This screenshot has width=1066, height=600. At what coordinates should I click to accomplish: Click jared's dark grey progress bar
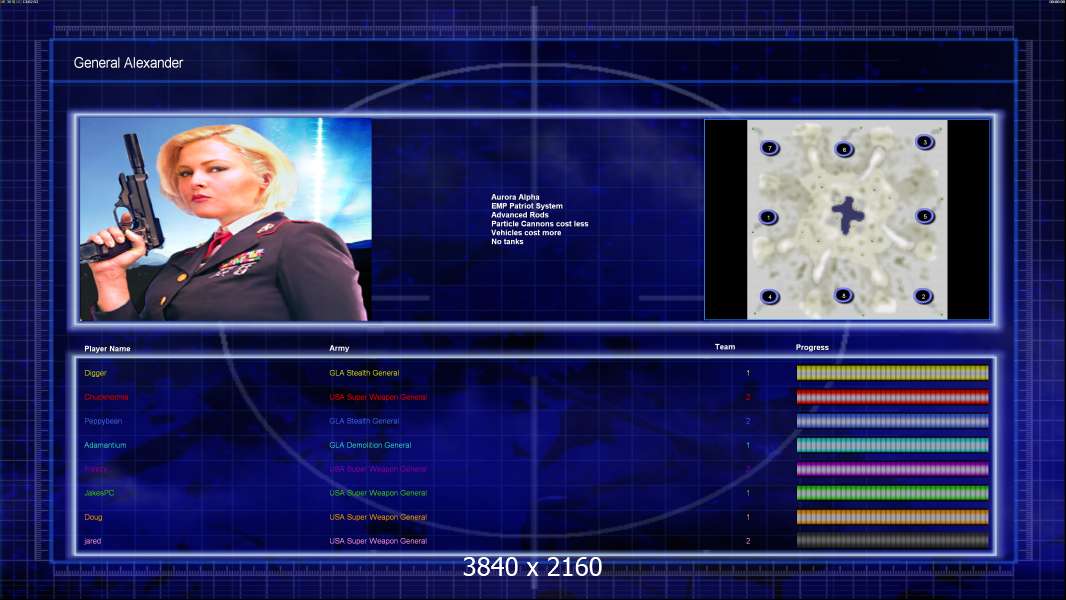pyautogui.click(x=892, y=541)
